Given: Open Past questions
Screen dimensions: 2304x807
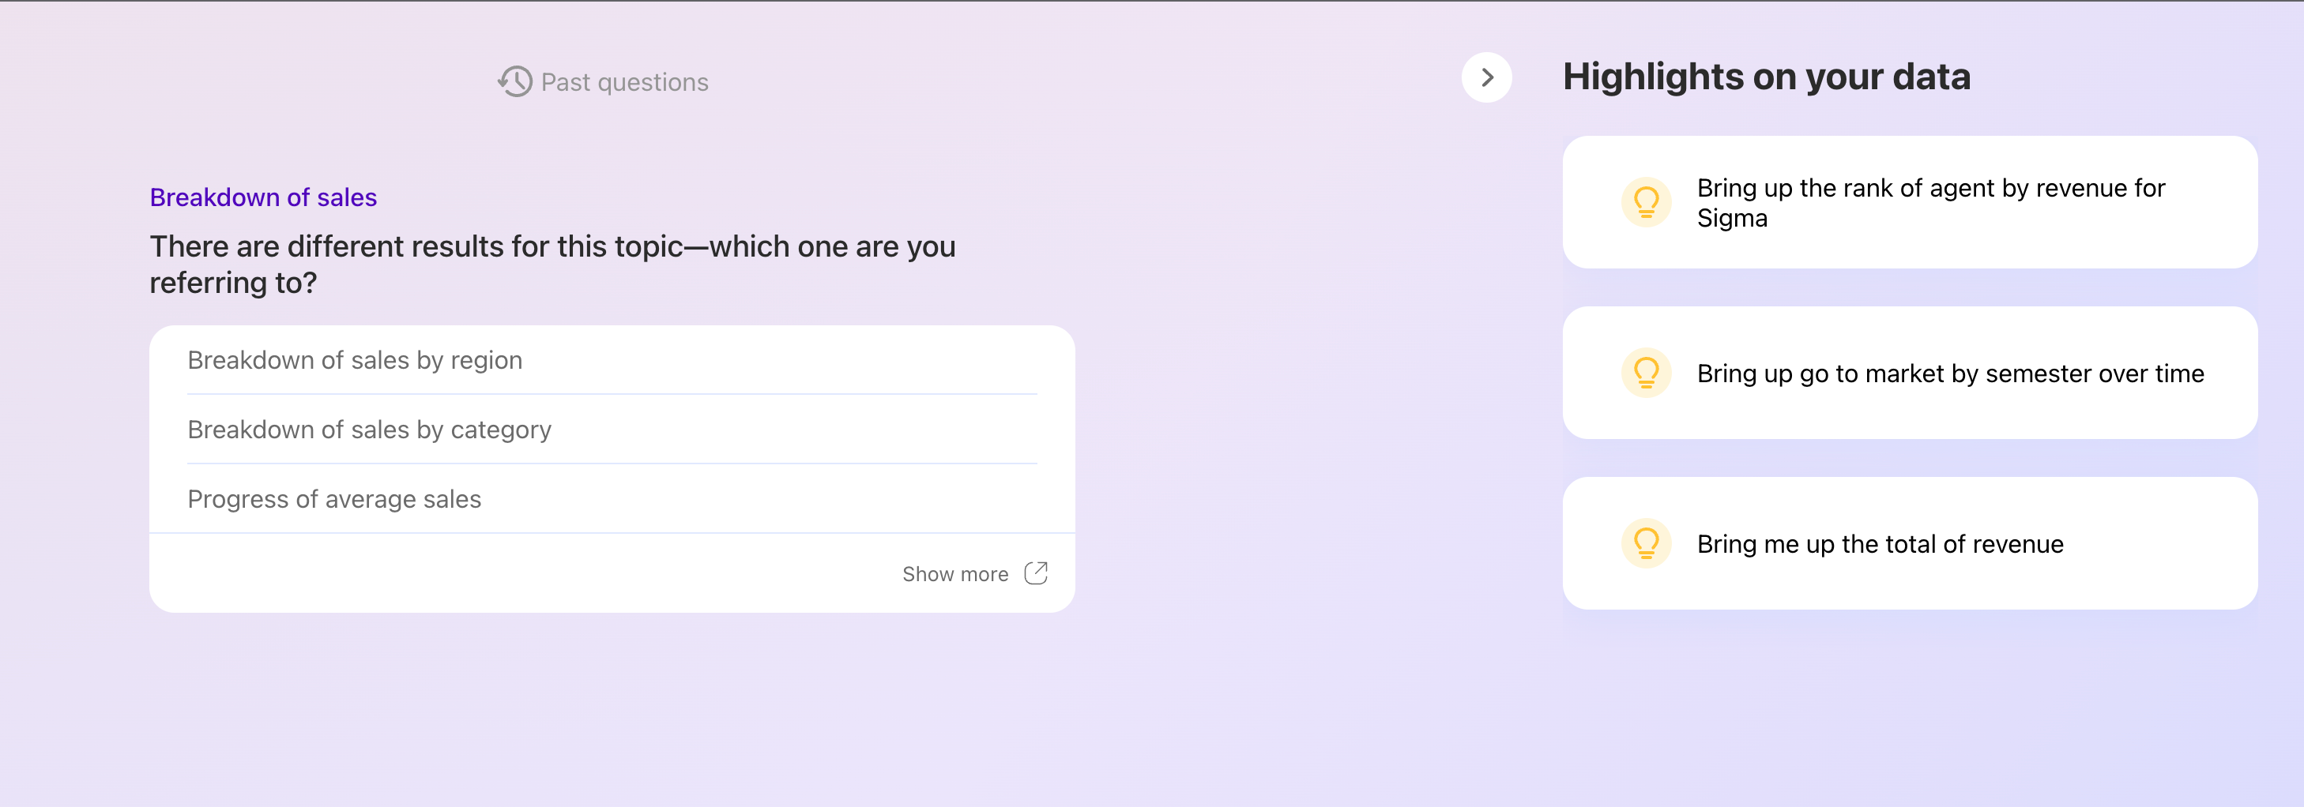Looking at the screenshot, I should 624,82.
